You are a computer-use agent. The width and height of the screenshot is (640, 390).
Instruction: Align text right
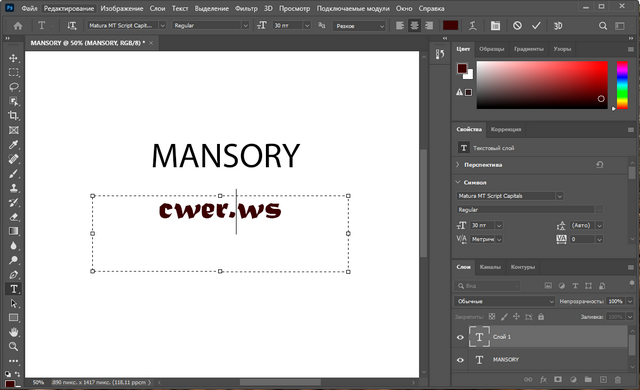point(429,26)
